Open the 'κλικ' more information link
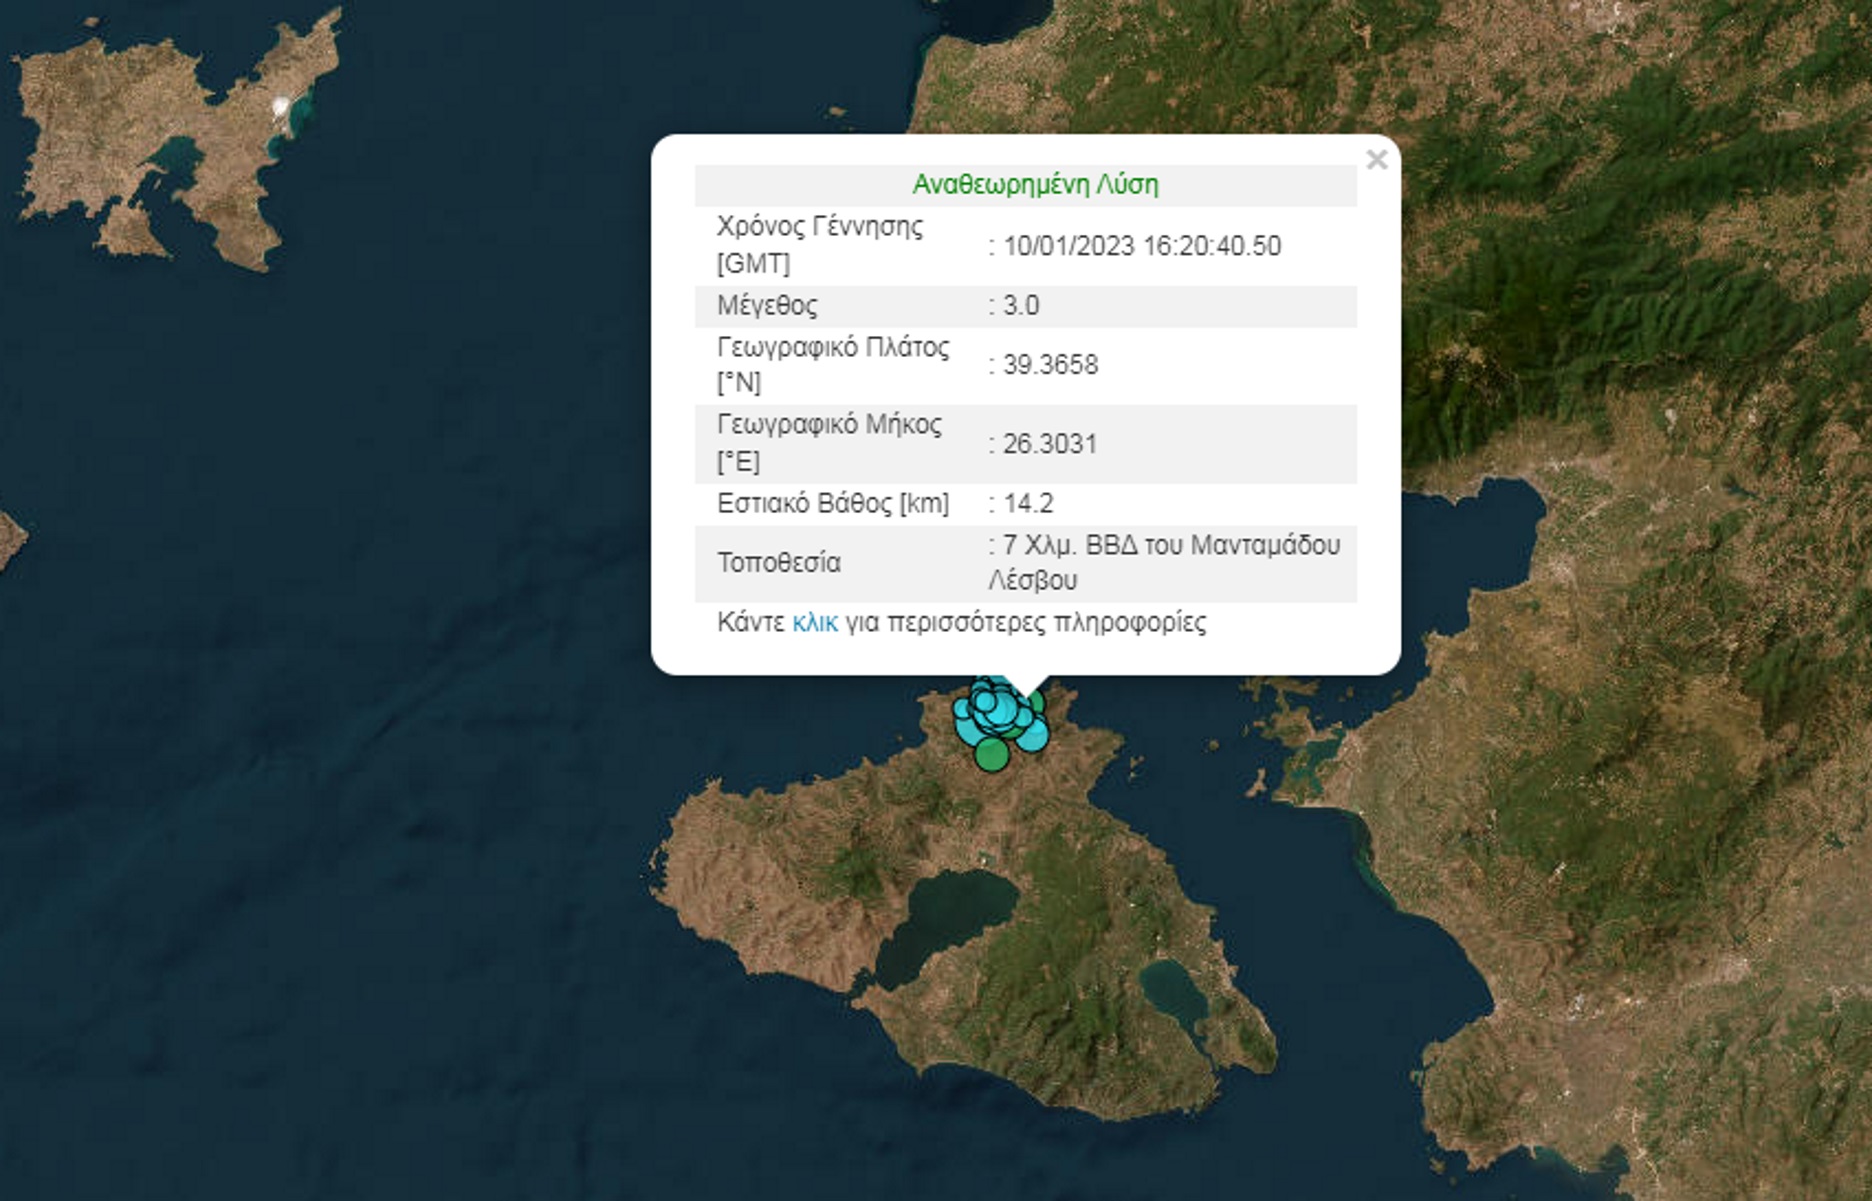 tap(814, 623)
